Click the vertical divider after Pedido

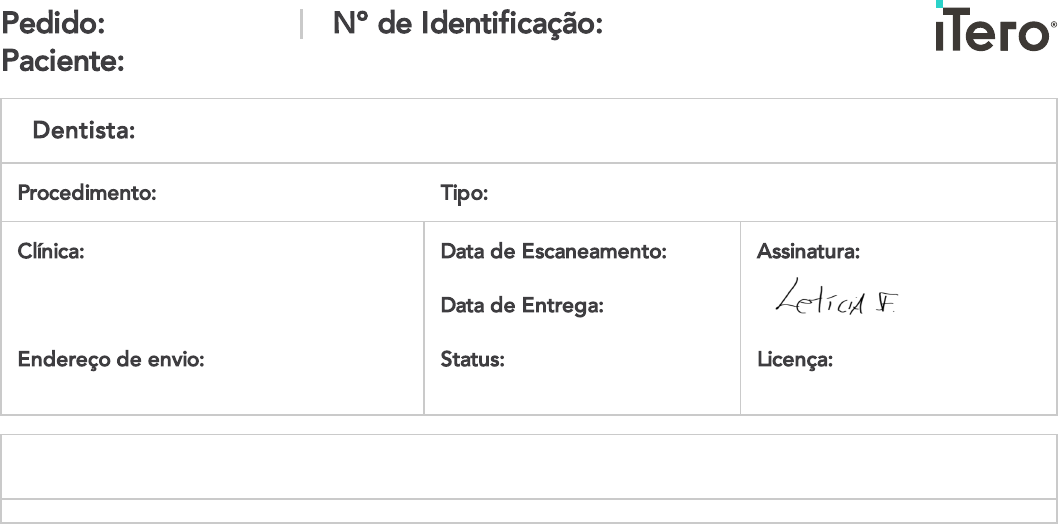pos(301,23)
